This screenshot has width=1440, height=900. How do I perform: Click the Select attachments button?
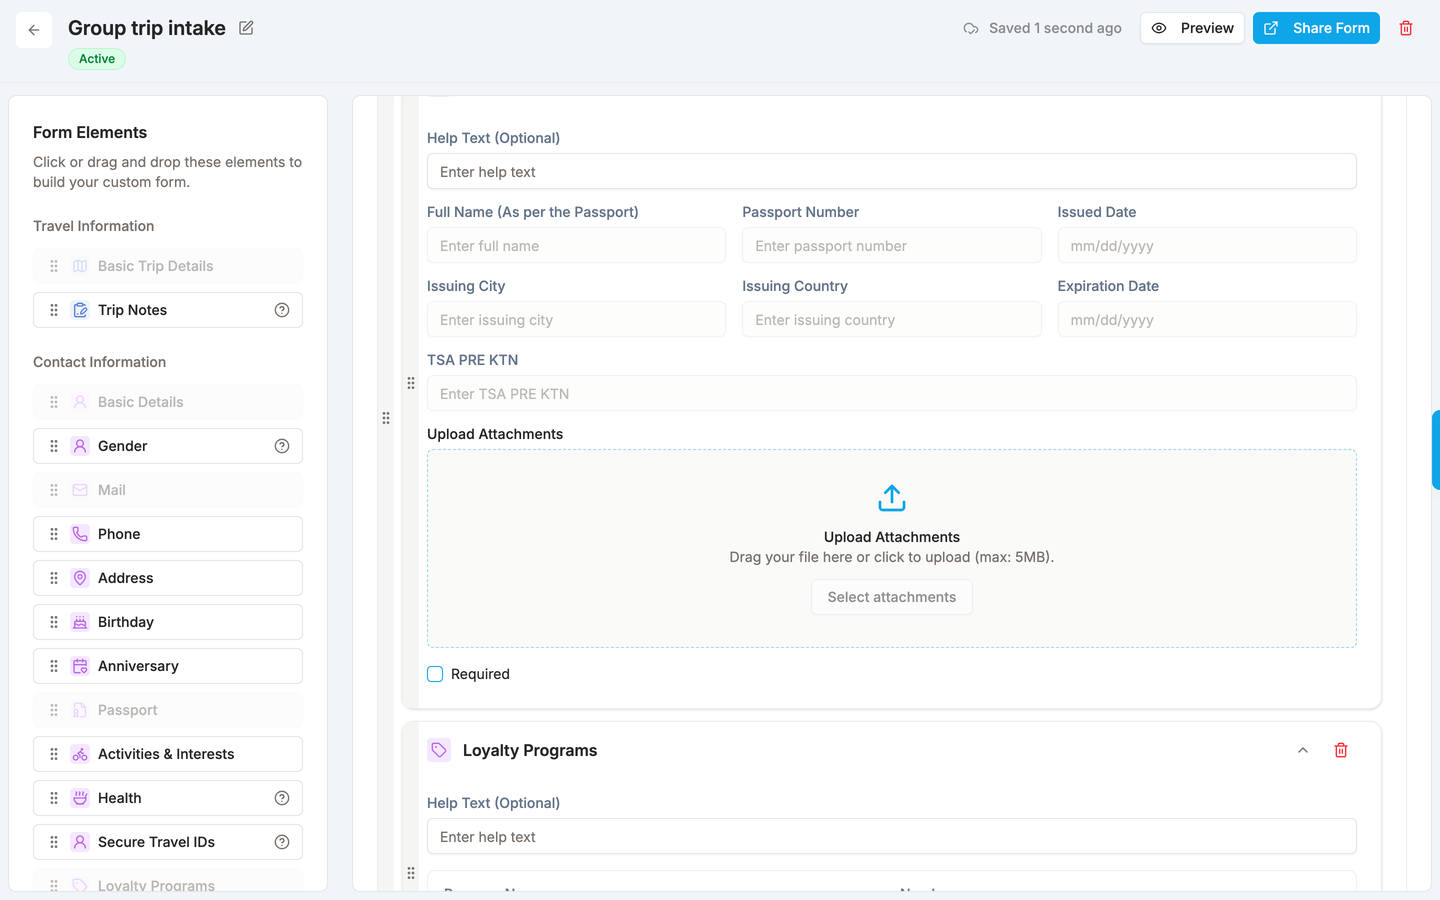click(892, 597)
